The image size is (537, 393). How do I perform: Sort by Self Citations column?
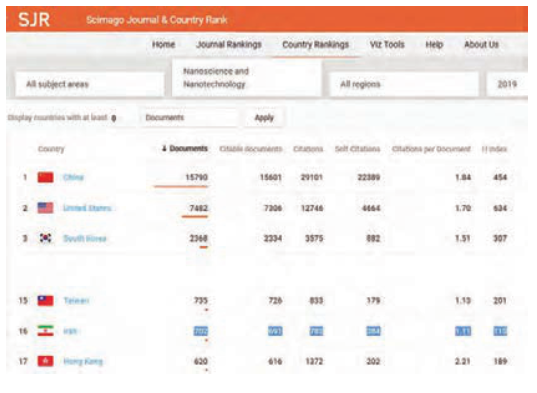pyautogui.click(x=357, y=149)
